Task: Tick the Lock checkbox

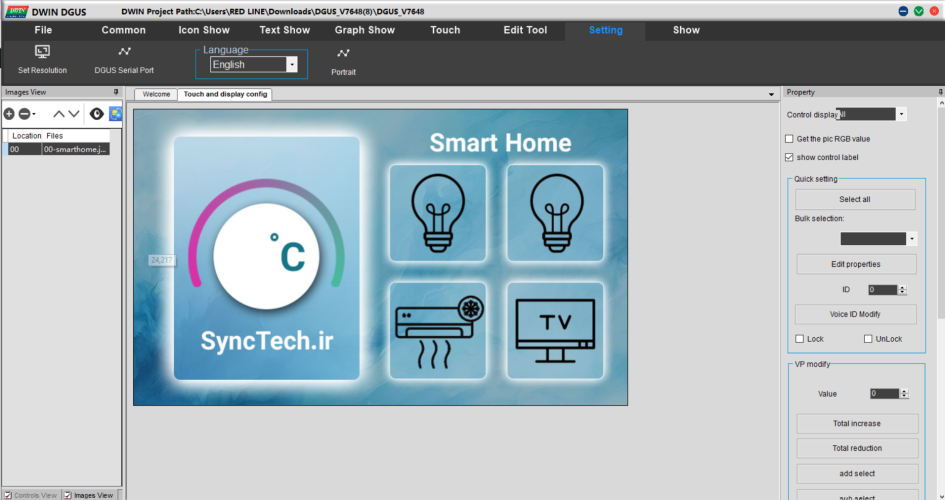Action: click(799, 339)
